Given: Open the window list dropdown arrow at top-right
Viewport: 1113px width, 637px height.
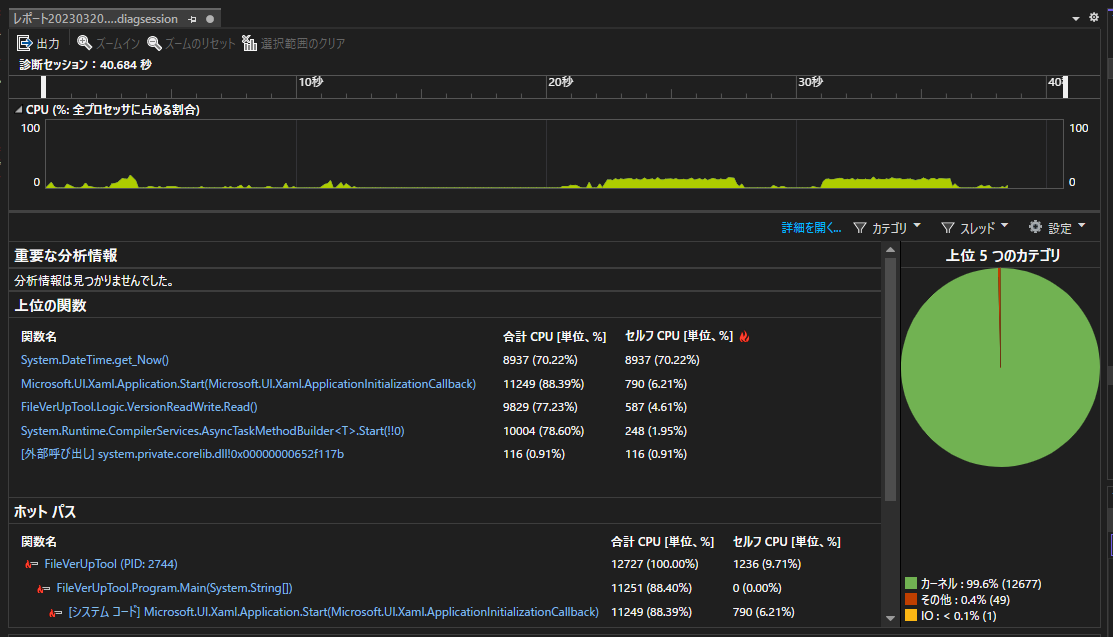Looking at the screenshot, I should tap(1075, 18).
